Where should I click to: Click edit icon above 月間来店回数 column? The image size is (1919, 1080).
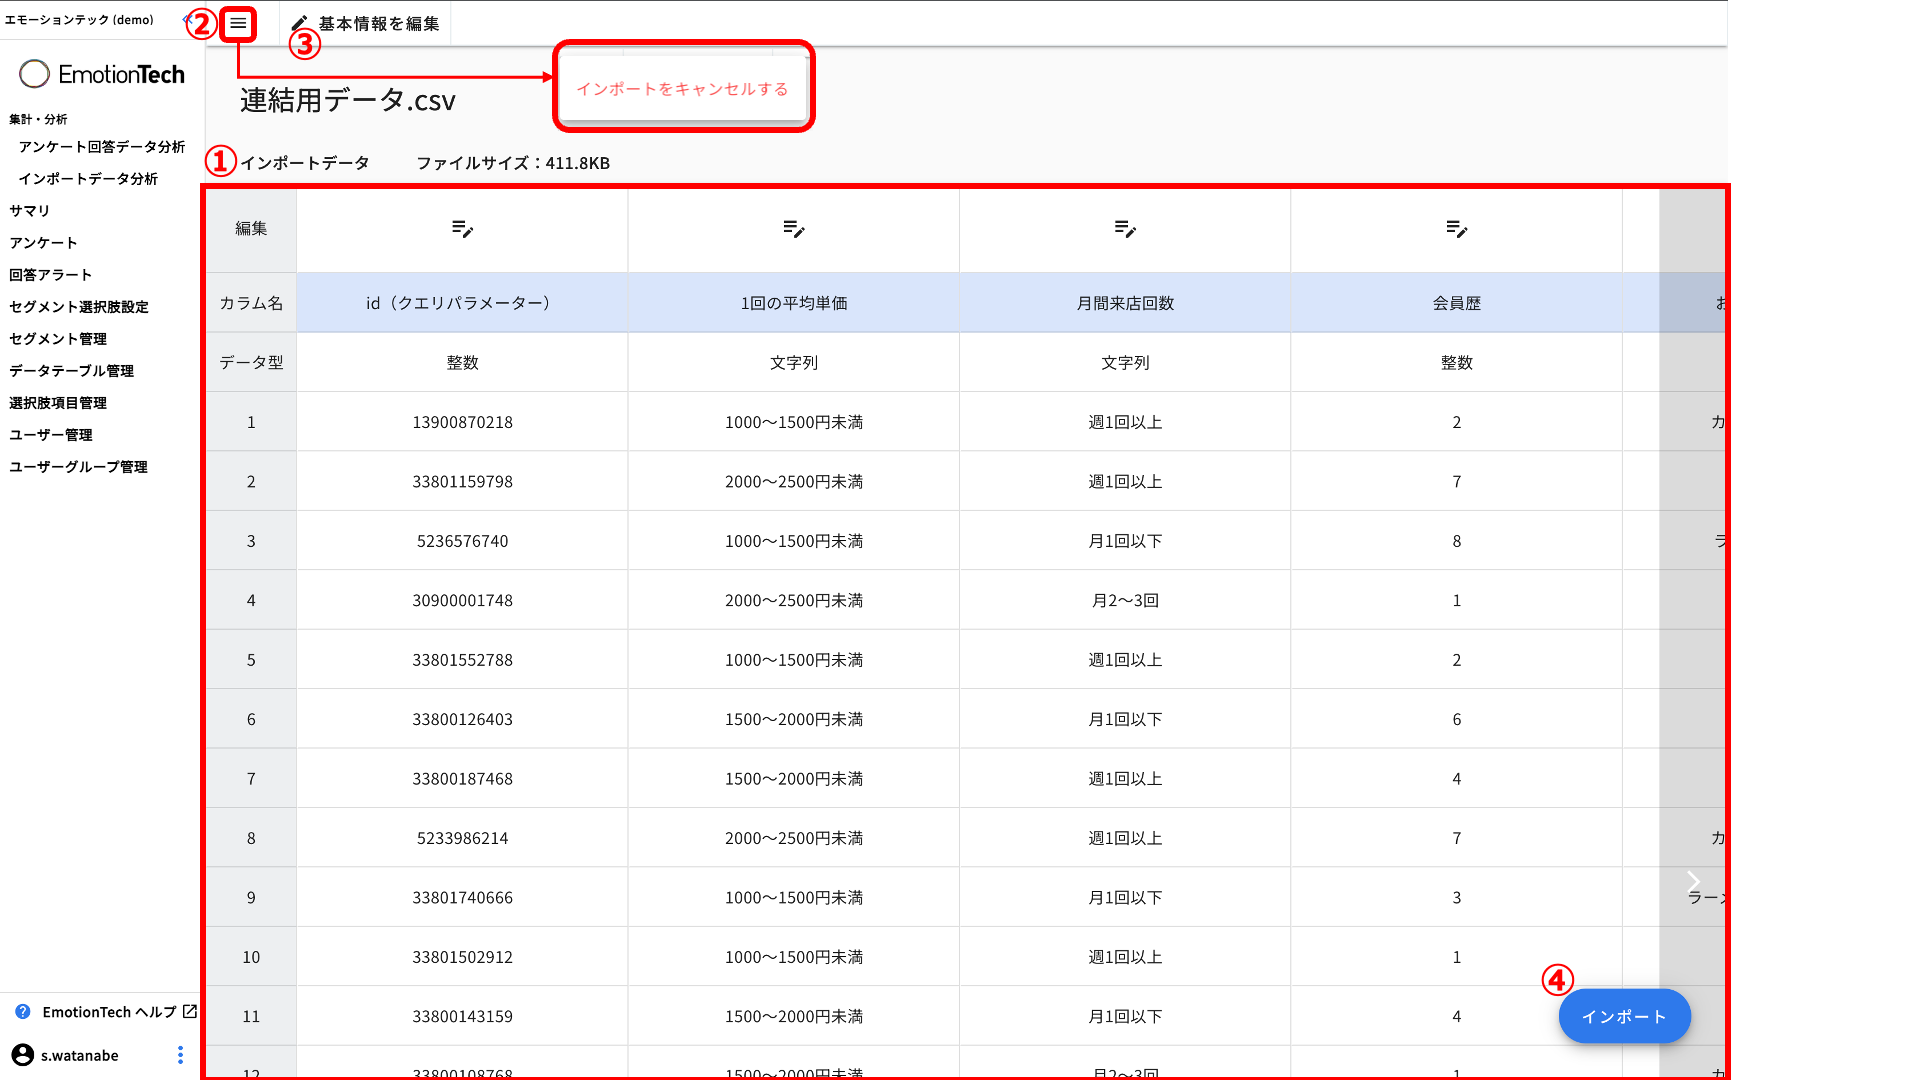[1125, 229]
